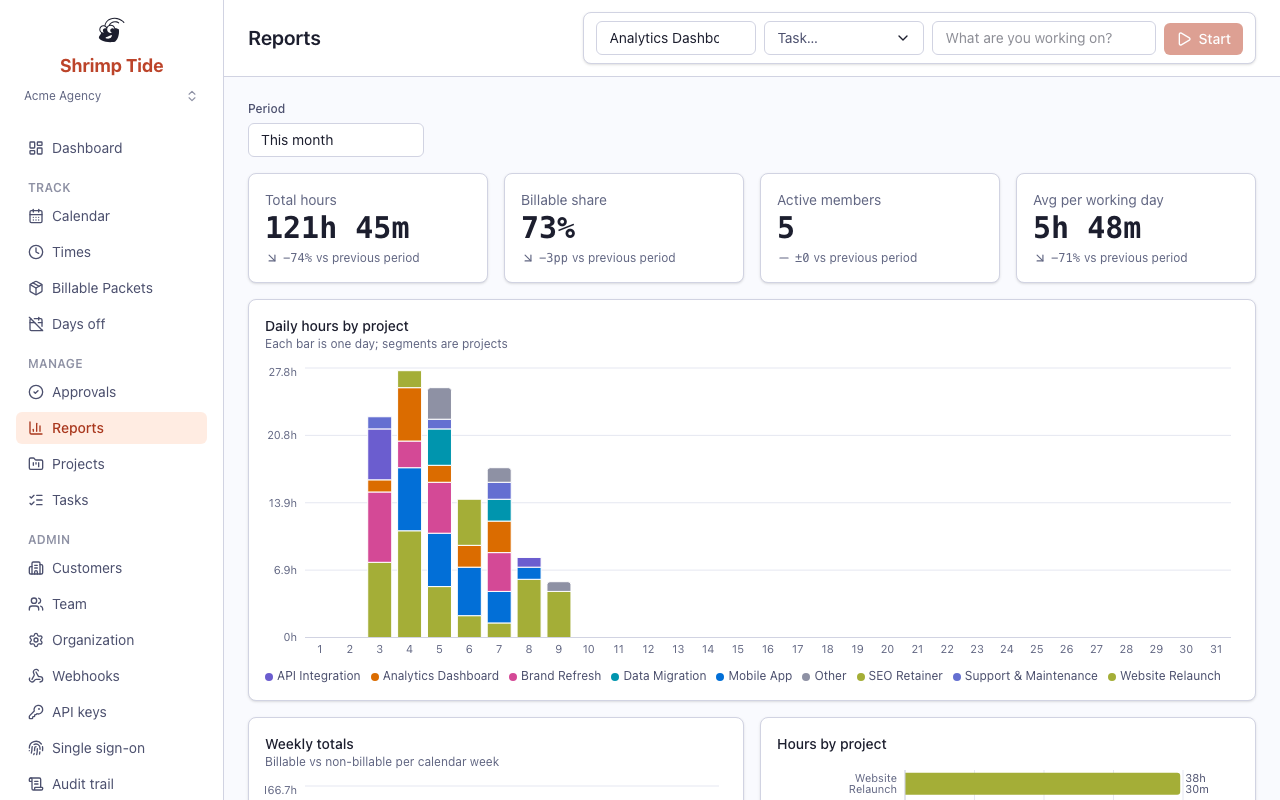The image size is (1280, 800).
Task: Click the Weekly totals card title
Action: coord(309,744)
